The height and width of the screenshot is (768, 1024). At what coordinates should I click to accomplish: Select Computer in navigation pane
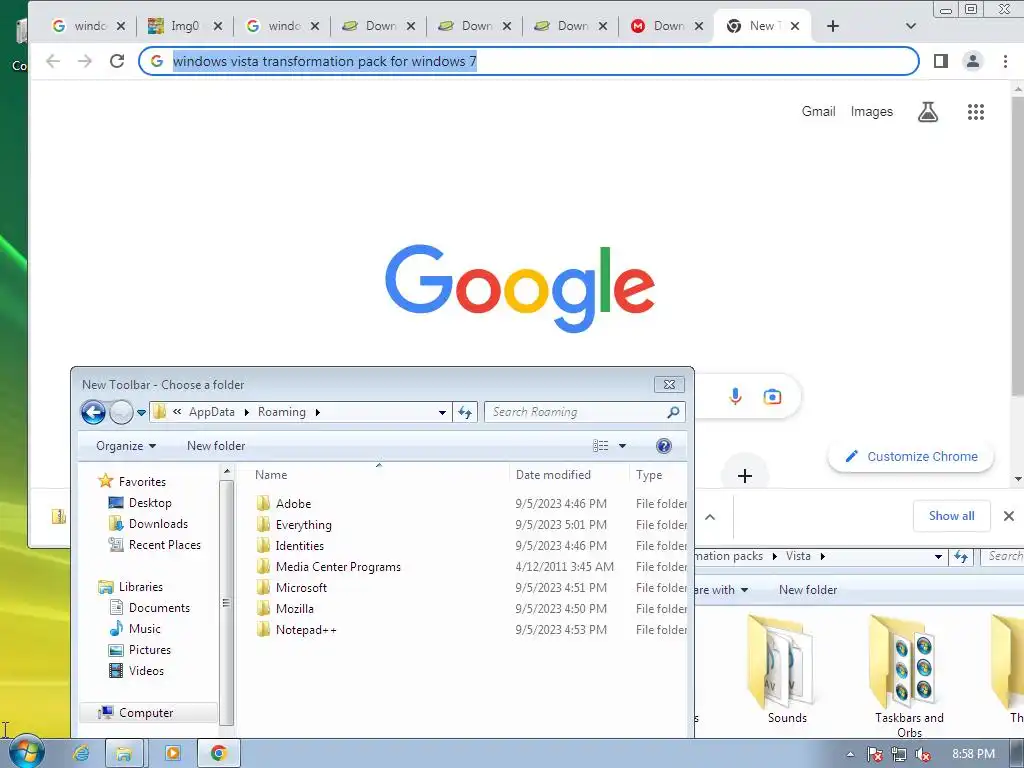point(146,712)
